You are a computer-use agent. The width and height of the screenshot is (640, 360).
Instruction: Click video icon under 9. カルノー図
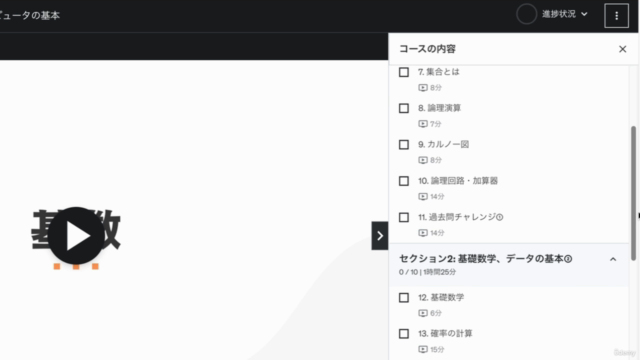pos(423,160)
